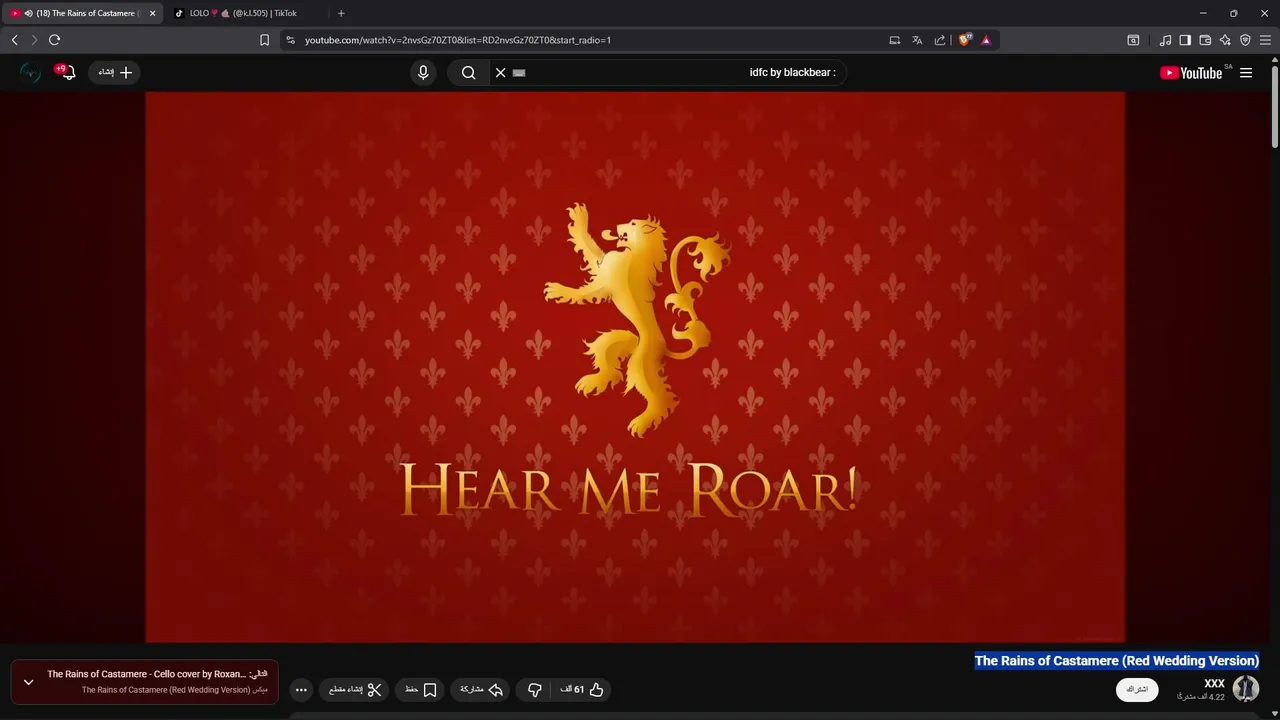Click the XXX channel name
Screen dimensions: 1280x720
pyautogui.click(x=1214, y=683)
